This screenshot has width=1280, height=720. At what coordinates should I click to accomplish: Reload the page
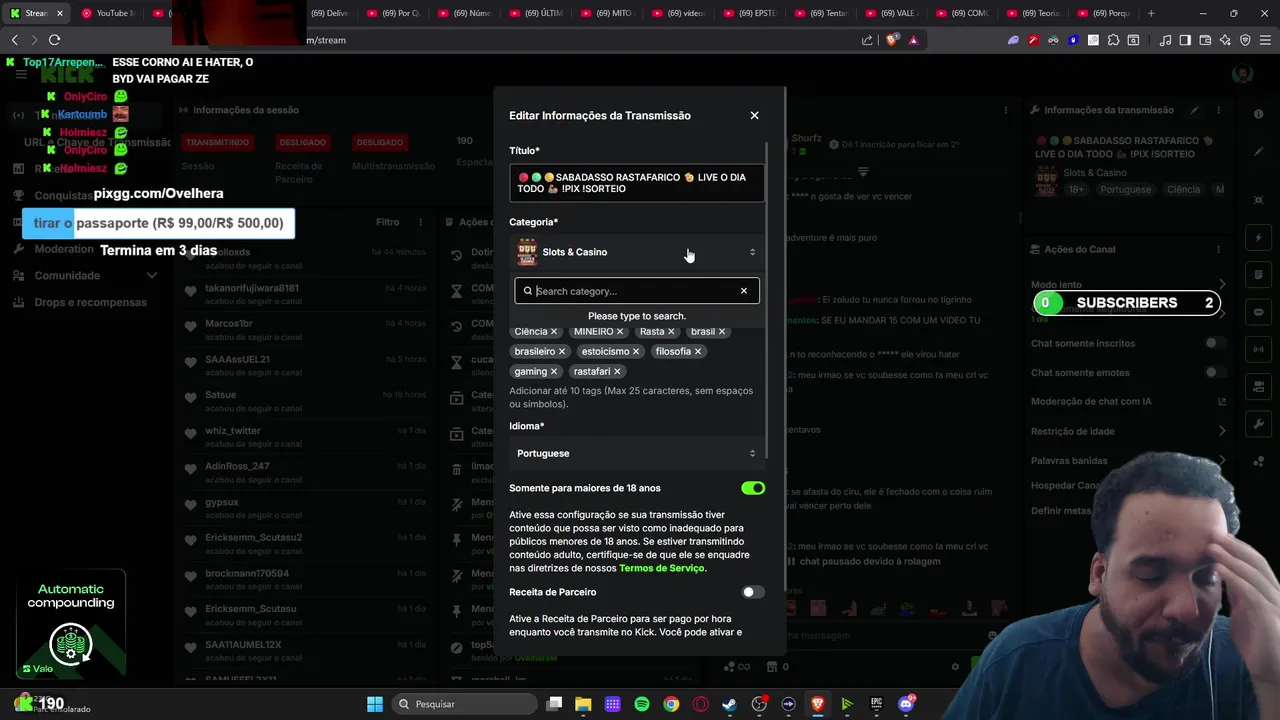click(x=54, y=40)
